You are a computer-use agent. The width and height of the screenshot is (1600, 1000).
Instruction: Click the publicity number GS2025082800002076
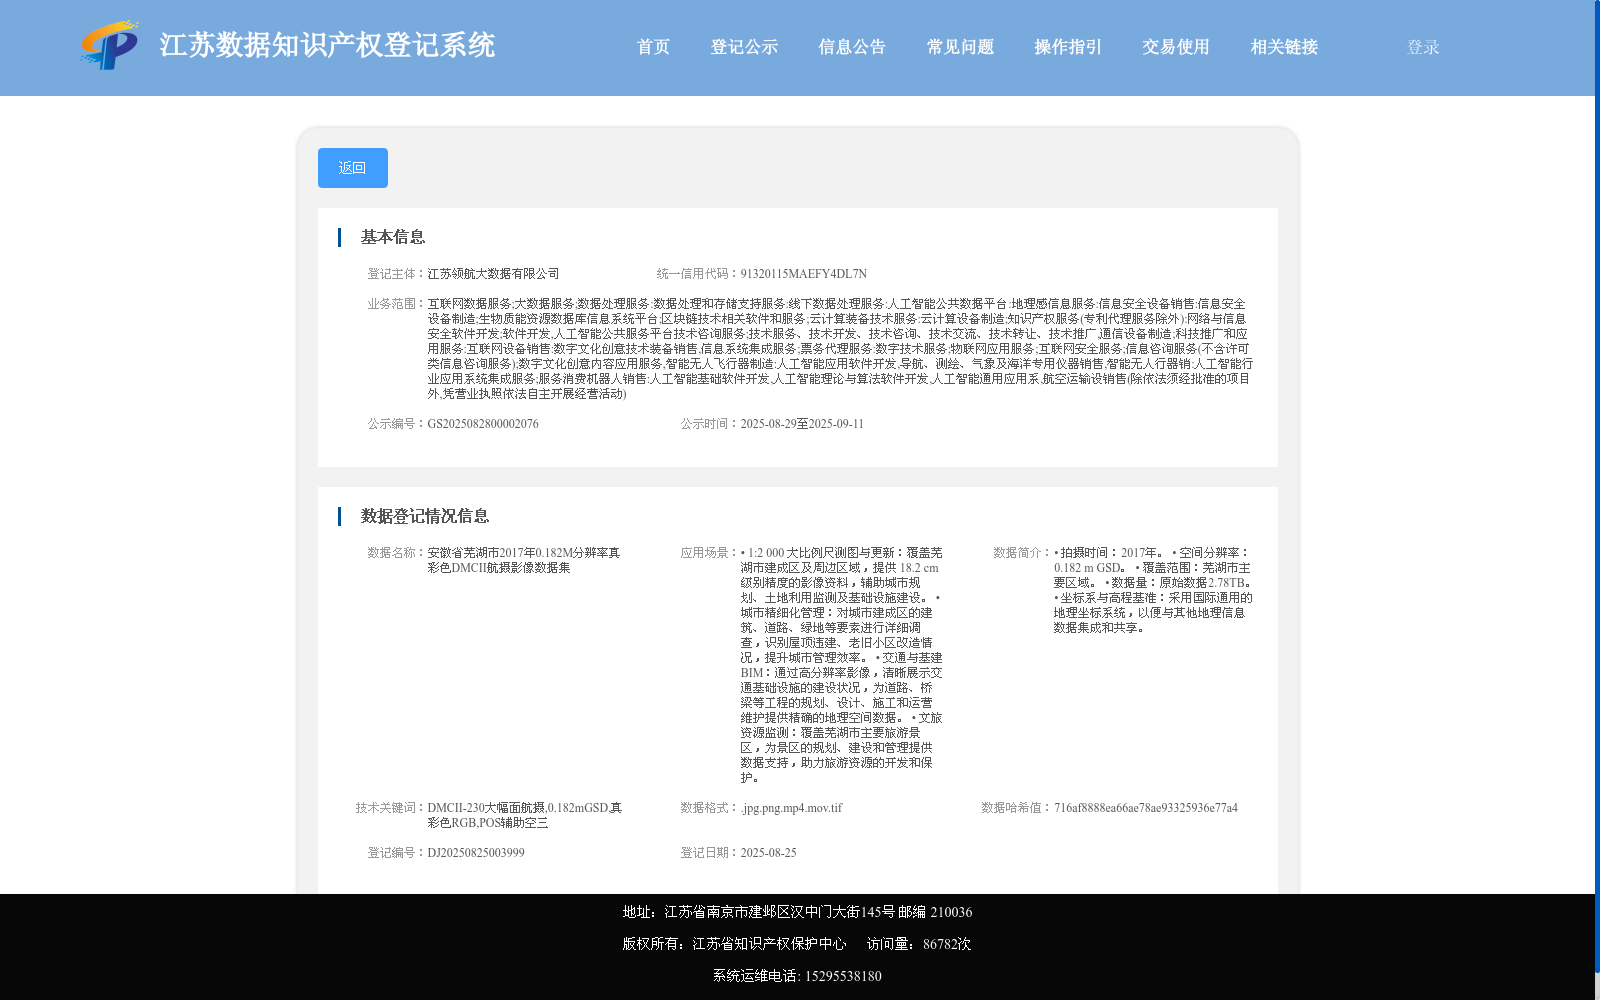483,424
